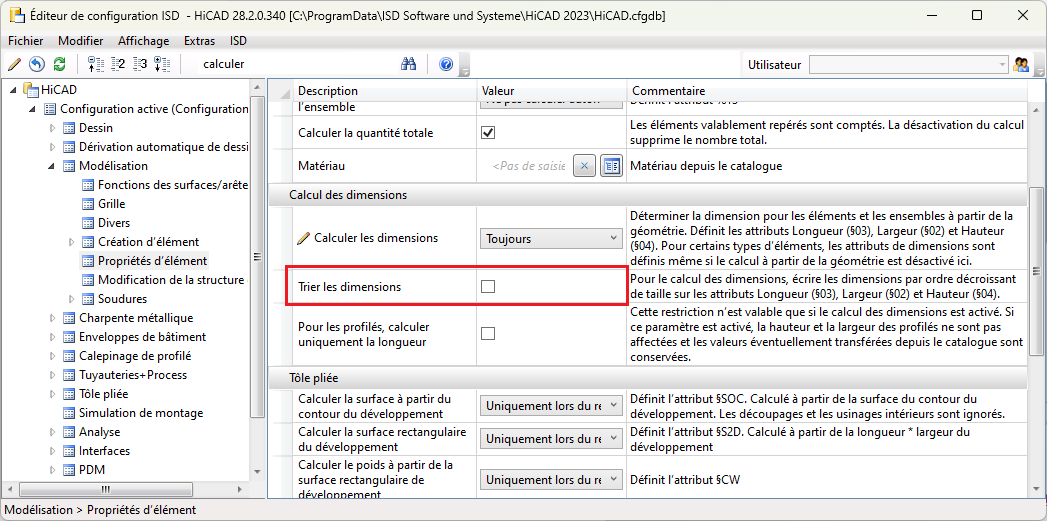The image size is (1047, 521).
Task: Check the Trier les dimensions checkbox
Action: coord(488,287)
